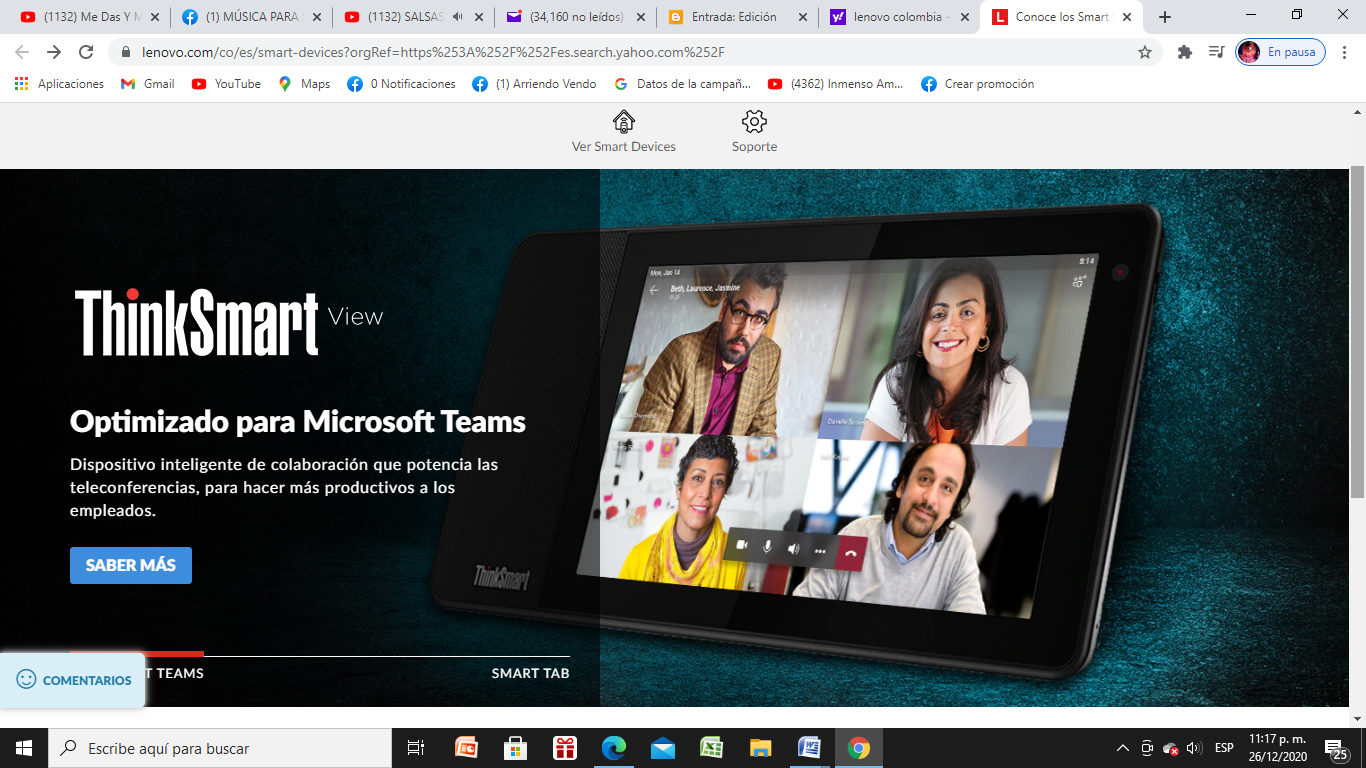The width and height of the screenshot is (1366, 768).
Task: Open the COMENTARIOS feedback widget
Action: (x=73, y=680)
